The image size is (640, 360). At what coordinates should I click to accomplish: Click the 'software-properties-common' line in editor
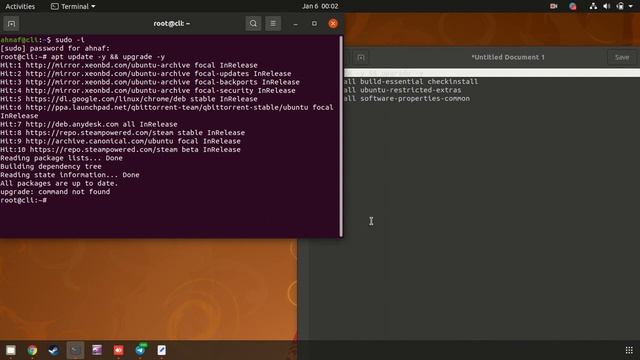pos(407,99)
